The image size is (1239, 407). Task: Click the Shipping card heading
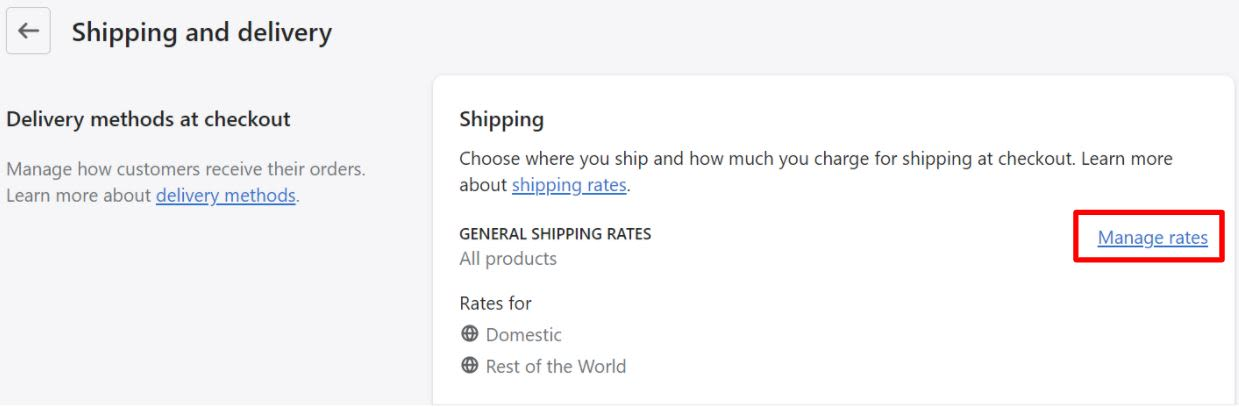[502, 120]
